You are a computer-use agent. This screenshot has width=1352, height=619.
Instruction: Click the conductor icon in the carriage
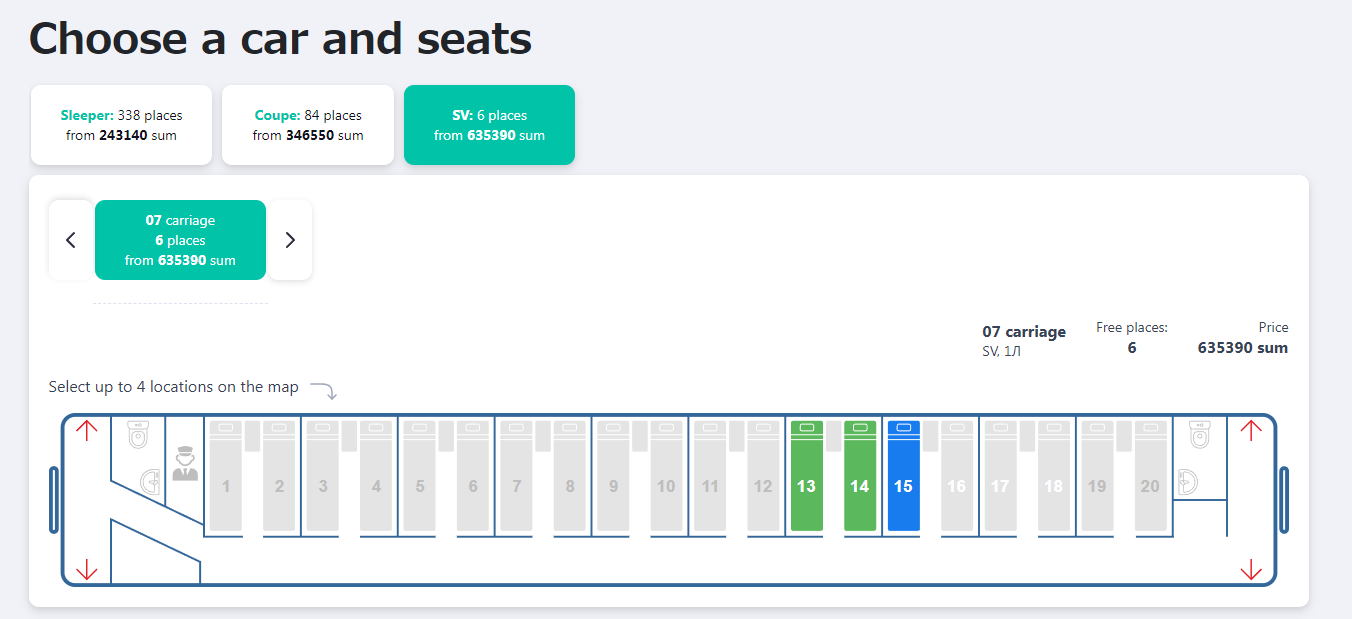185,463
